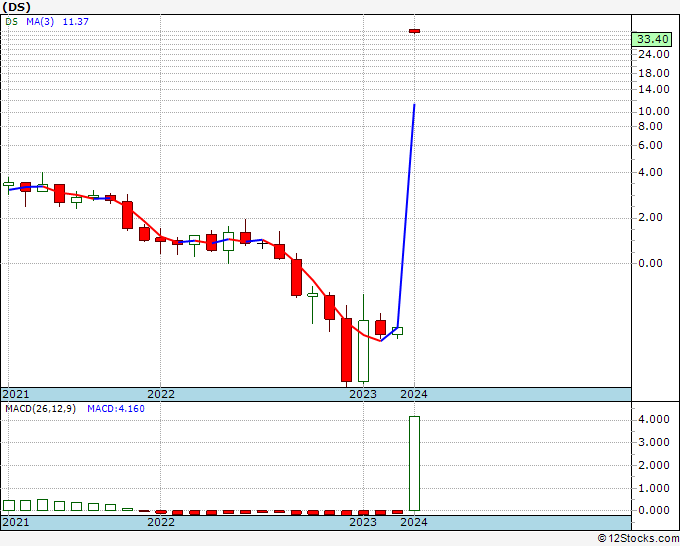680x546 pixels.
Task: Click the 0.000 MACD axis label
Action: (654, 510)
